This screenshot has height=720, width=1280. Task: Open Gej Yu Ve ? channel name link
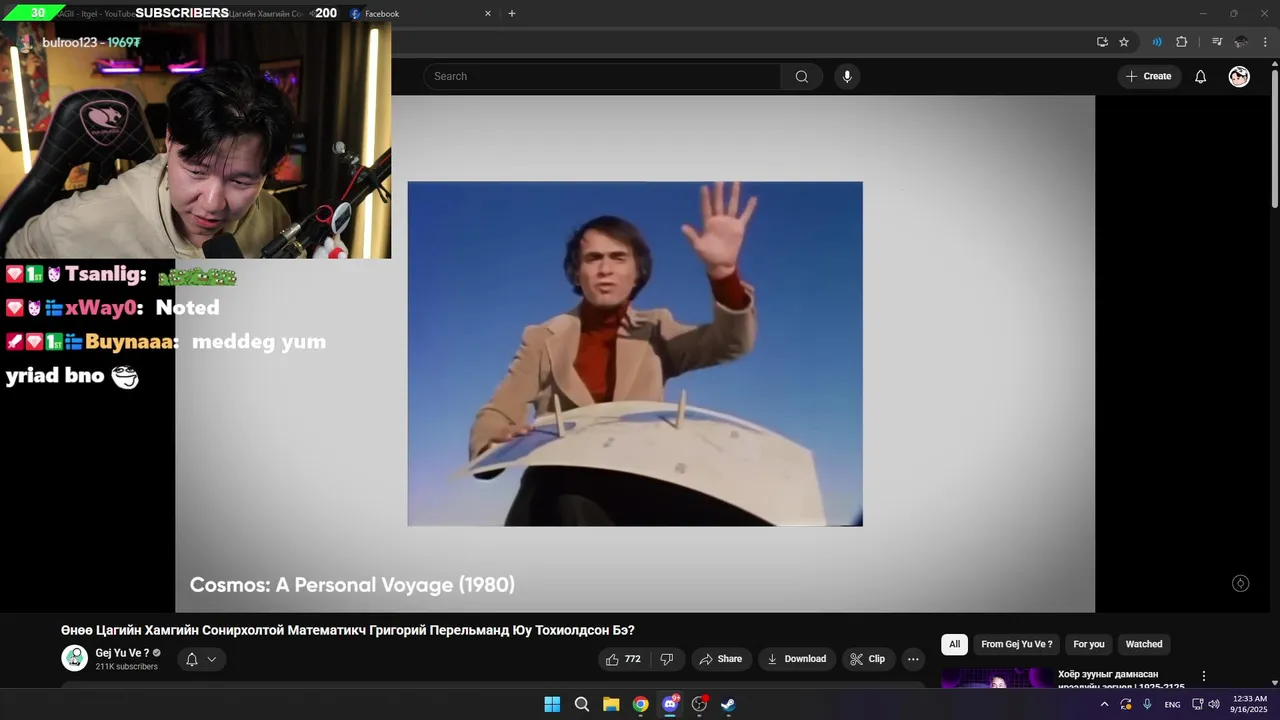pyautogui.click(x=122, y=653)
